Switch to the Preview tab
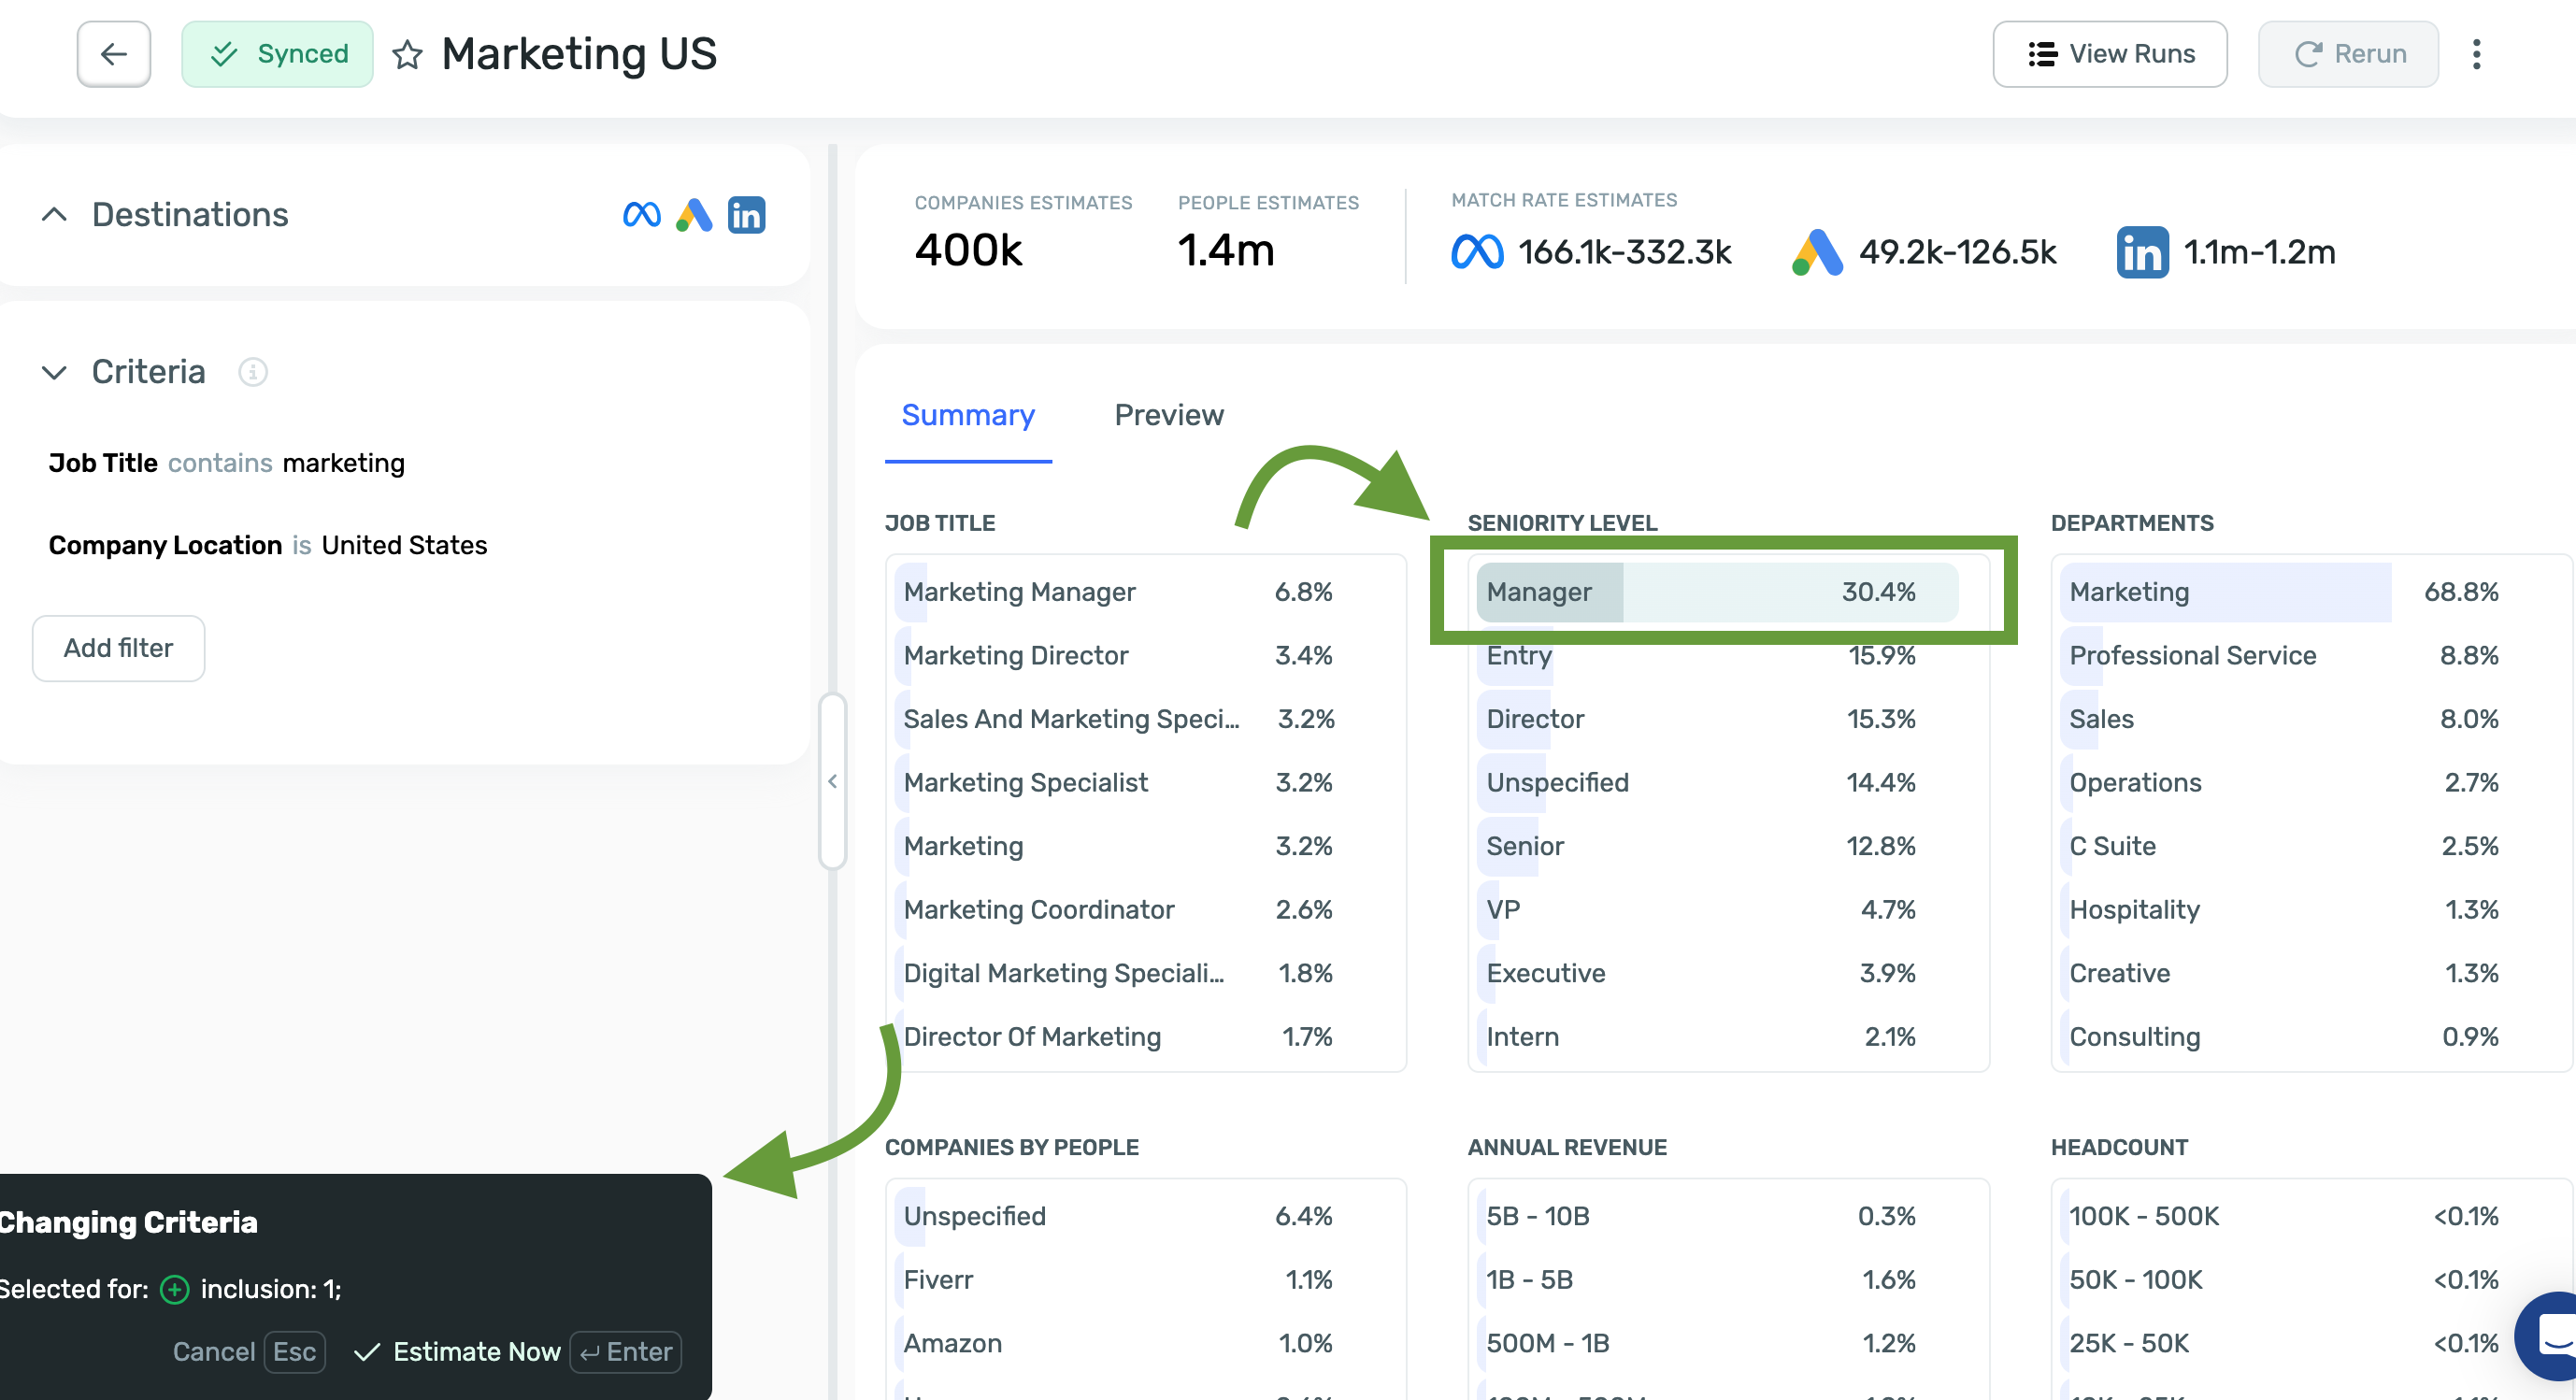The image size is (2576, 1400). pos(1168,415)
